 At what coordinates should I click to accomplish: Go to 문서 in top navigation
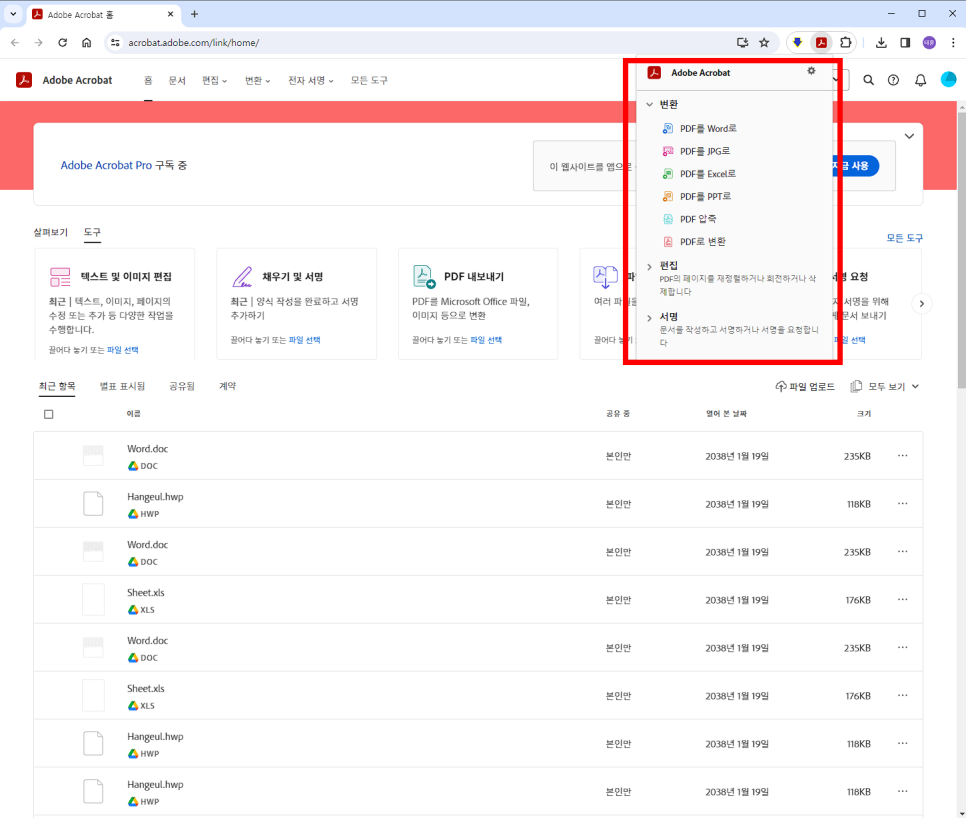click(x=177, y=80)
